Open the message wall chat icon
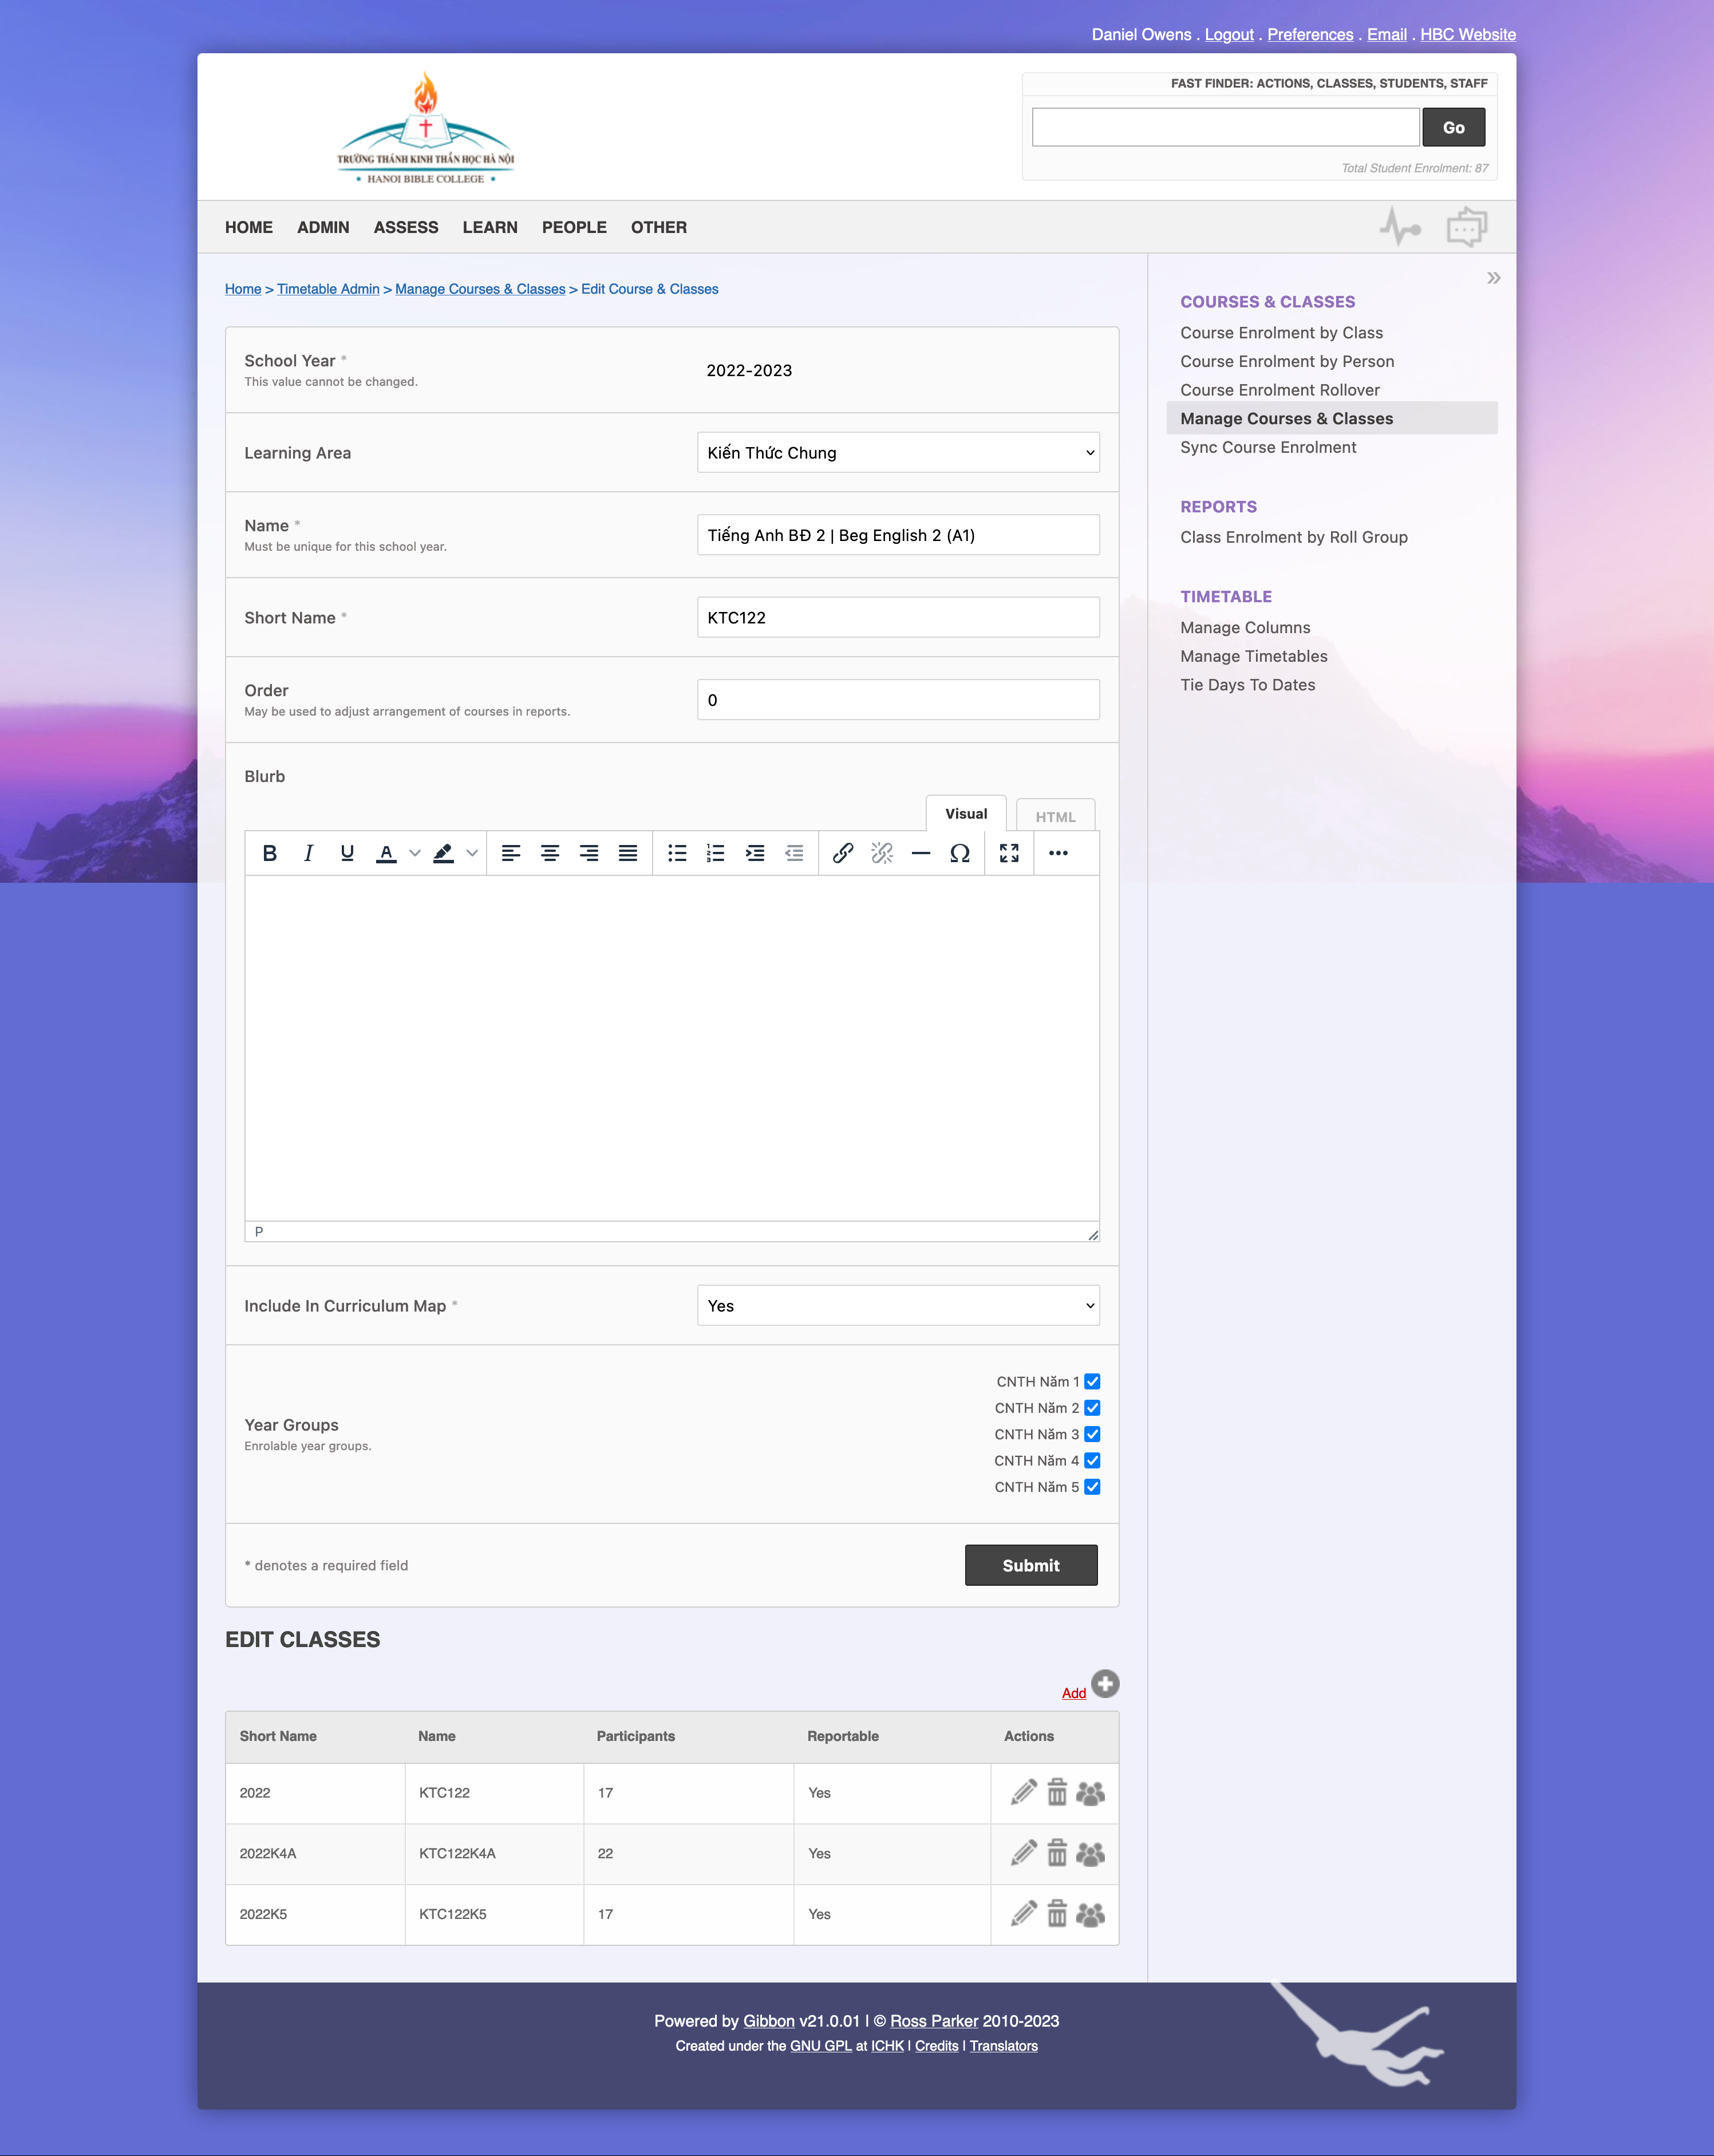 click(x=1467, y=226)
